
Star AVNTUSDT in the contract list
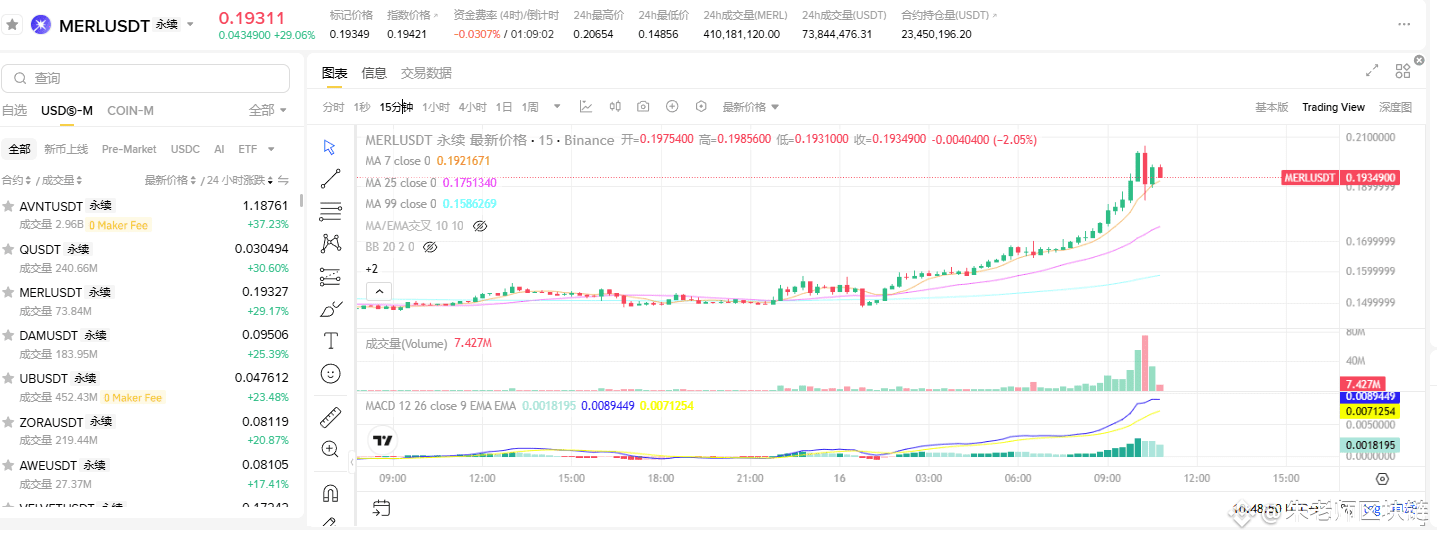(9, 206)
